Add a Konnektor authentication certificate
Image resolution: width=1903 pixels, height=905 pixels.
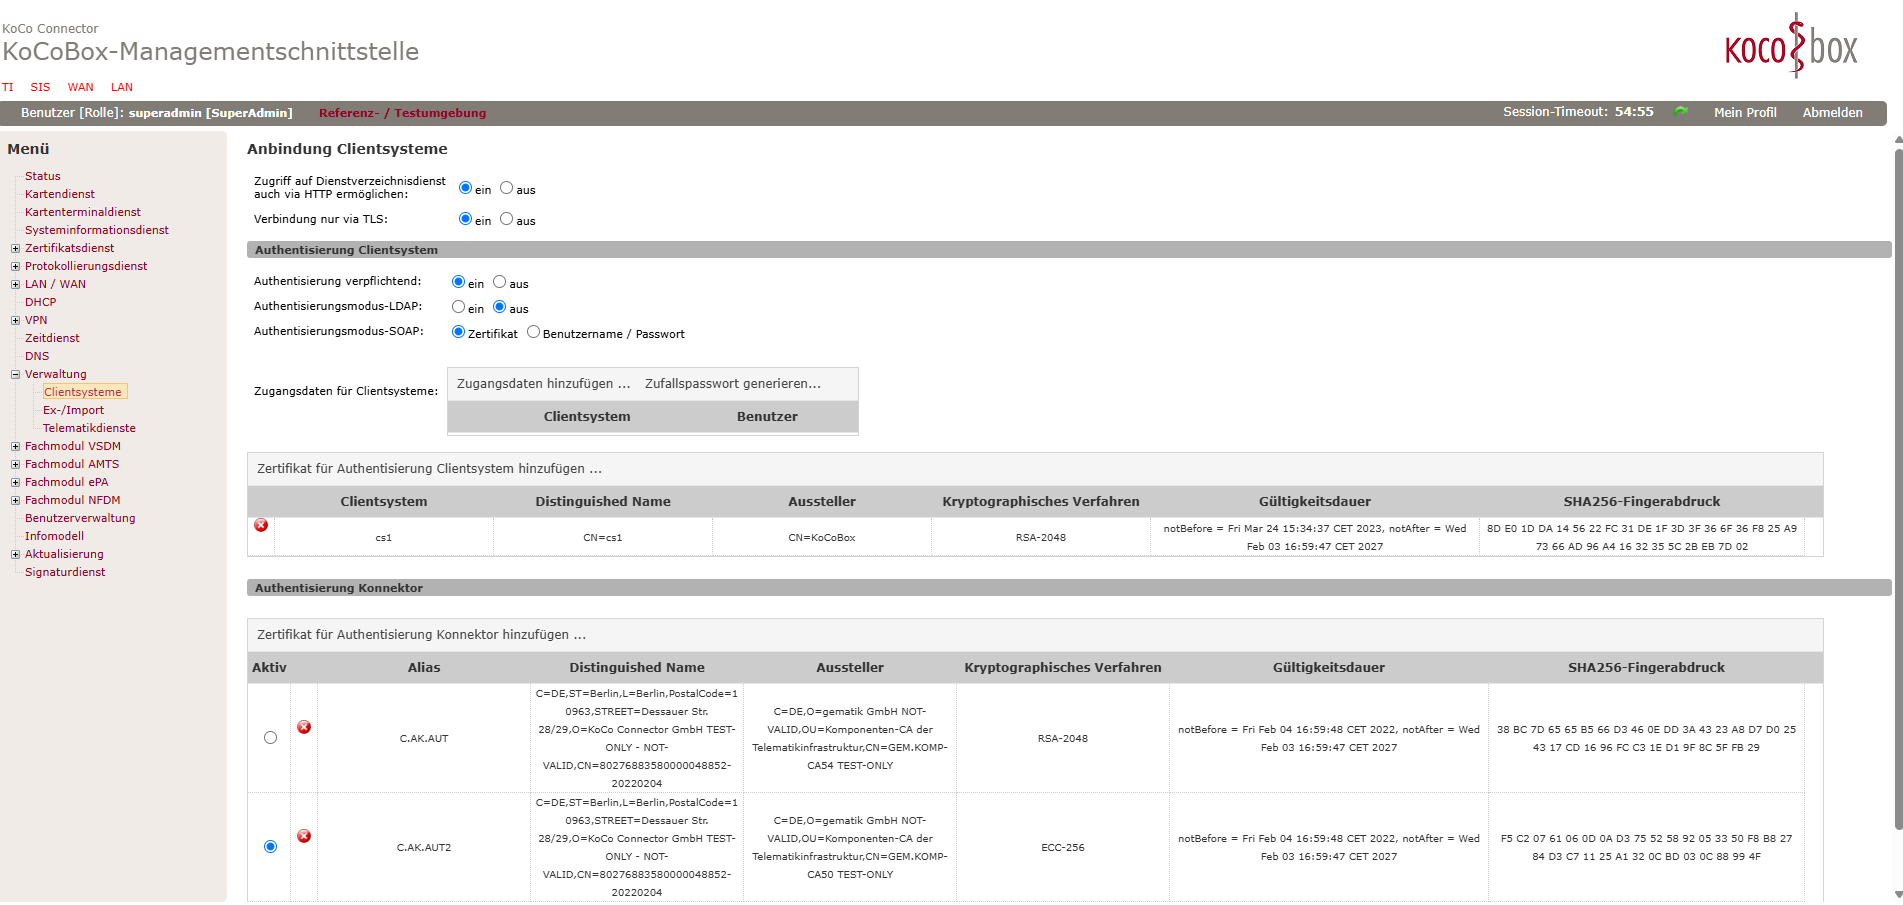tap(421, 635)
